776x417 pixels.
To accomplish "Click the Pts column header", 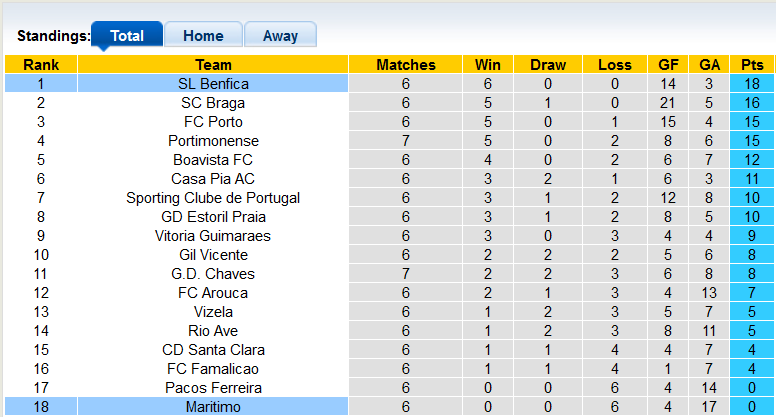I will 752,65.
